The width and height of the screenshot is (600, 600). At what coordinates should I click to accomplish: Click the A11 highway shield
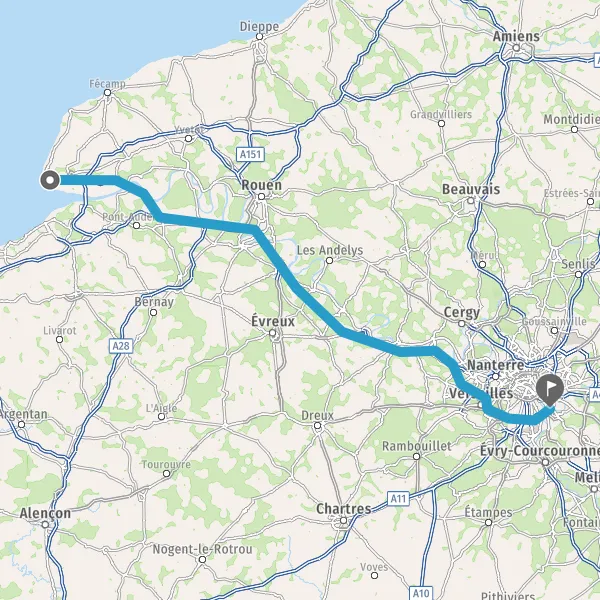tap(398, 499)
